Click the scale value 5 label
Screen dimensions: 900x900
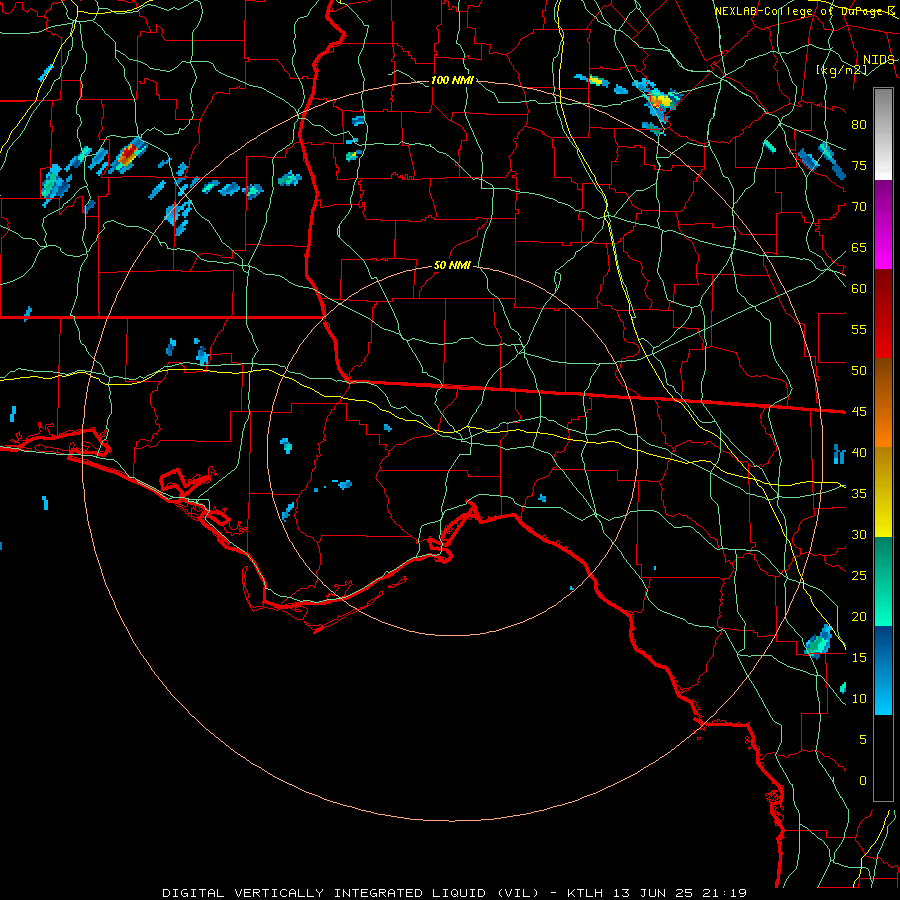tap(863, 739)
